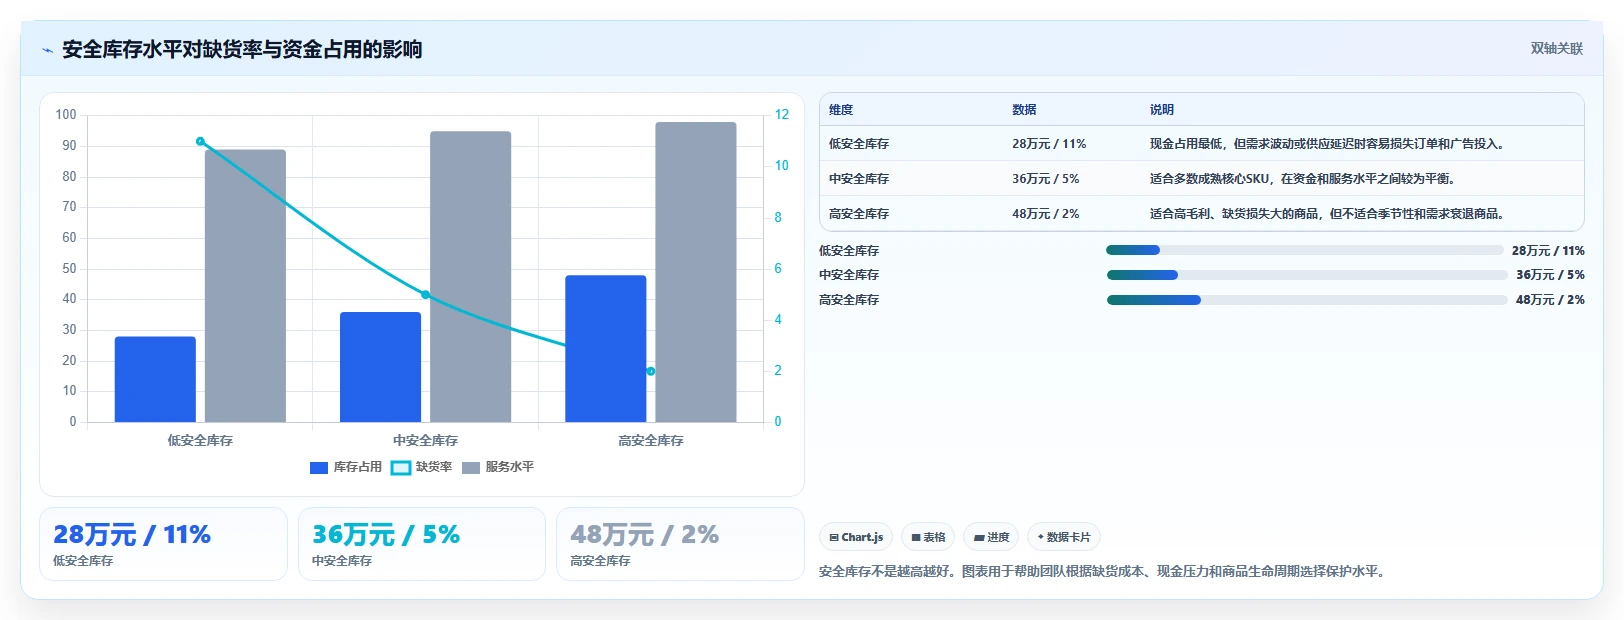Image resolution: width=1624 pixels, height=620 pixels.
Task: Toggle the 缺货率 legend item
Action: coord(421,467)
